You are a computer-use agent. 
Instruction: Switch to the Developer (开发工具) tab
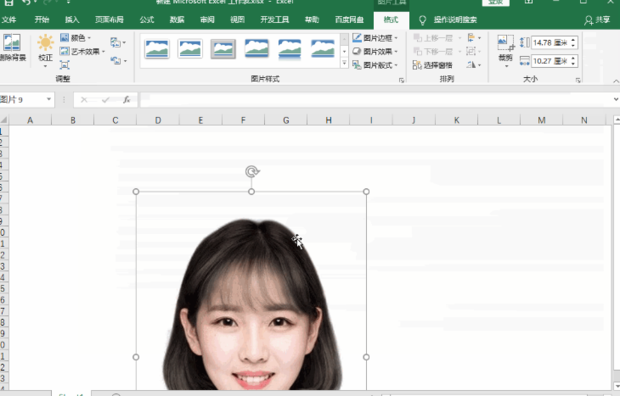275,19
